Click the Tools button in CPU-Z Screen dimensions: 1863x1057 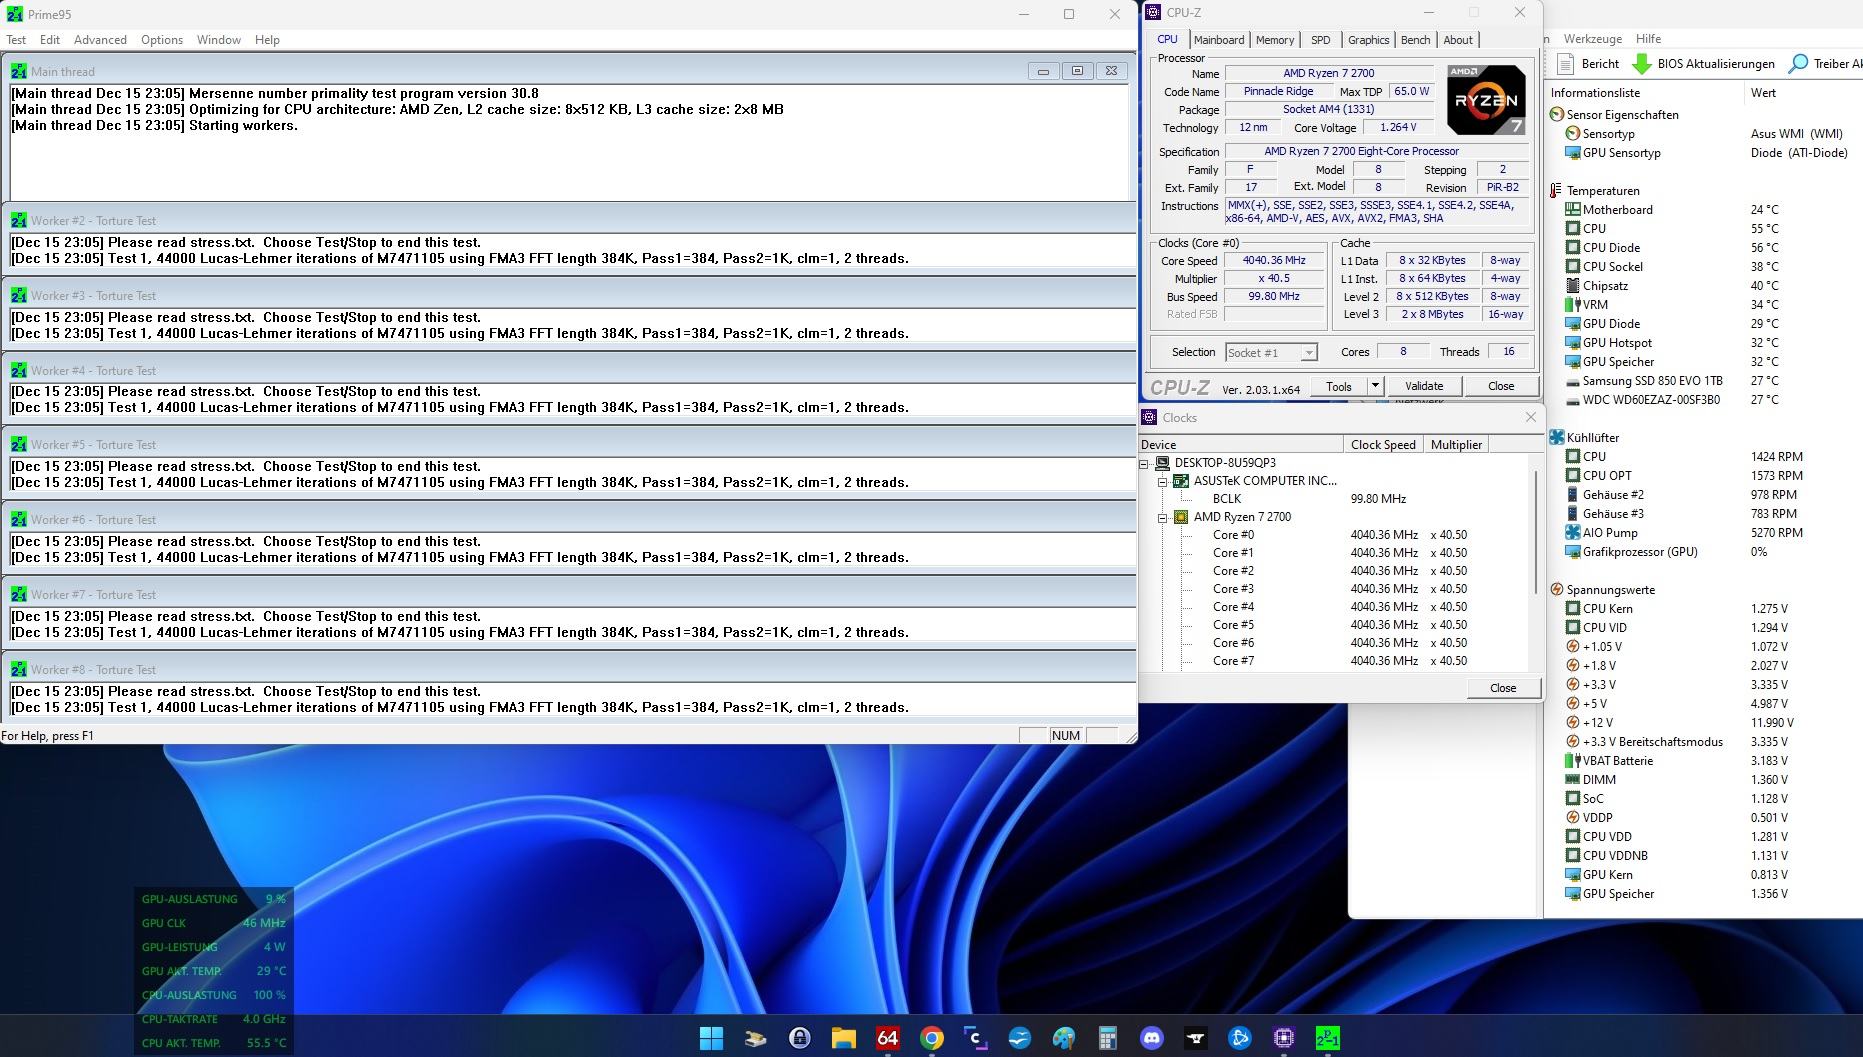(x=1339, y=386)
